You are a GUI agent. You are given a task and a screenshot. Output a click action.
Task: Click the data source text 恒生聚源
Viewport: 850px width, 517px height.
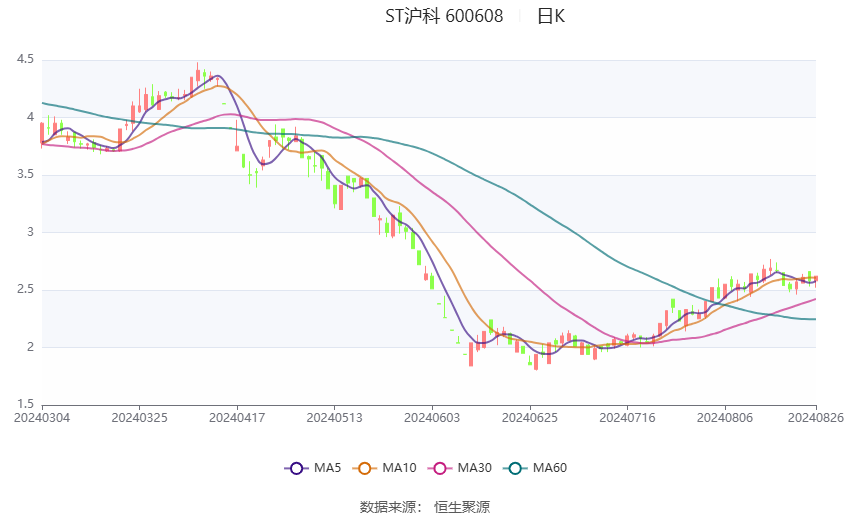pyautogui.click(x=462, y=507)
